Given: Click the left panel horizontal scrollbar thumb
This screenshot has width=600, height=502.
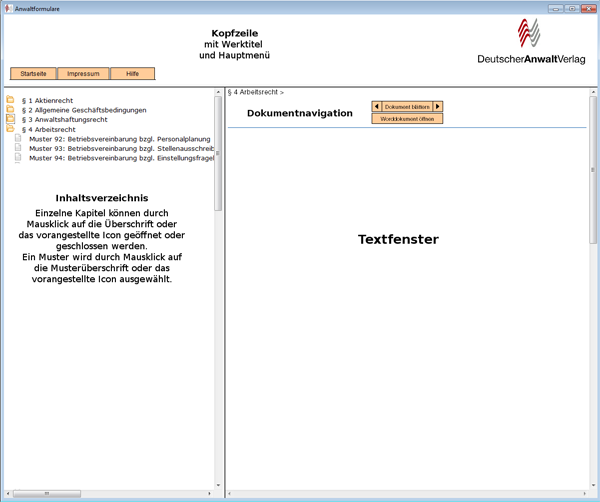Looking at the screenshot, I should pos(47,493).
